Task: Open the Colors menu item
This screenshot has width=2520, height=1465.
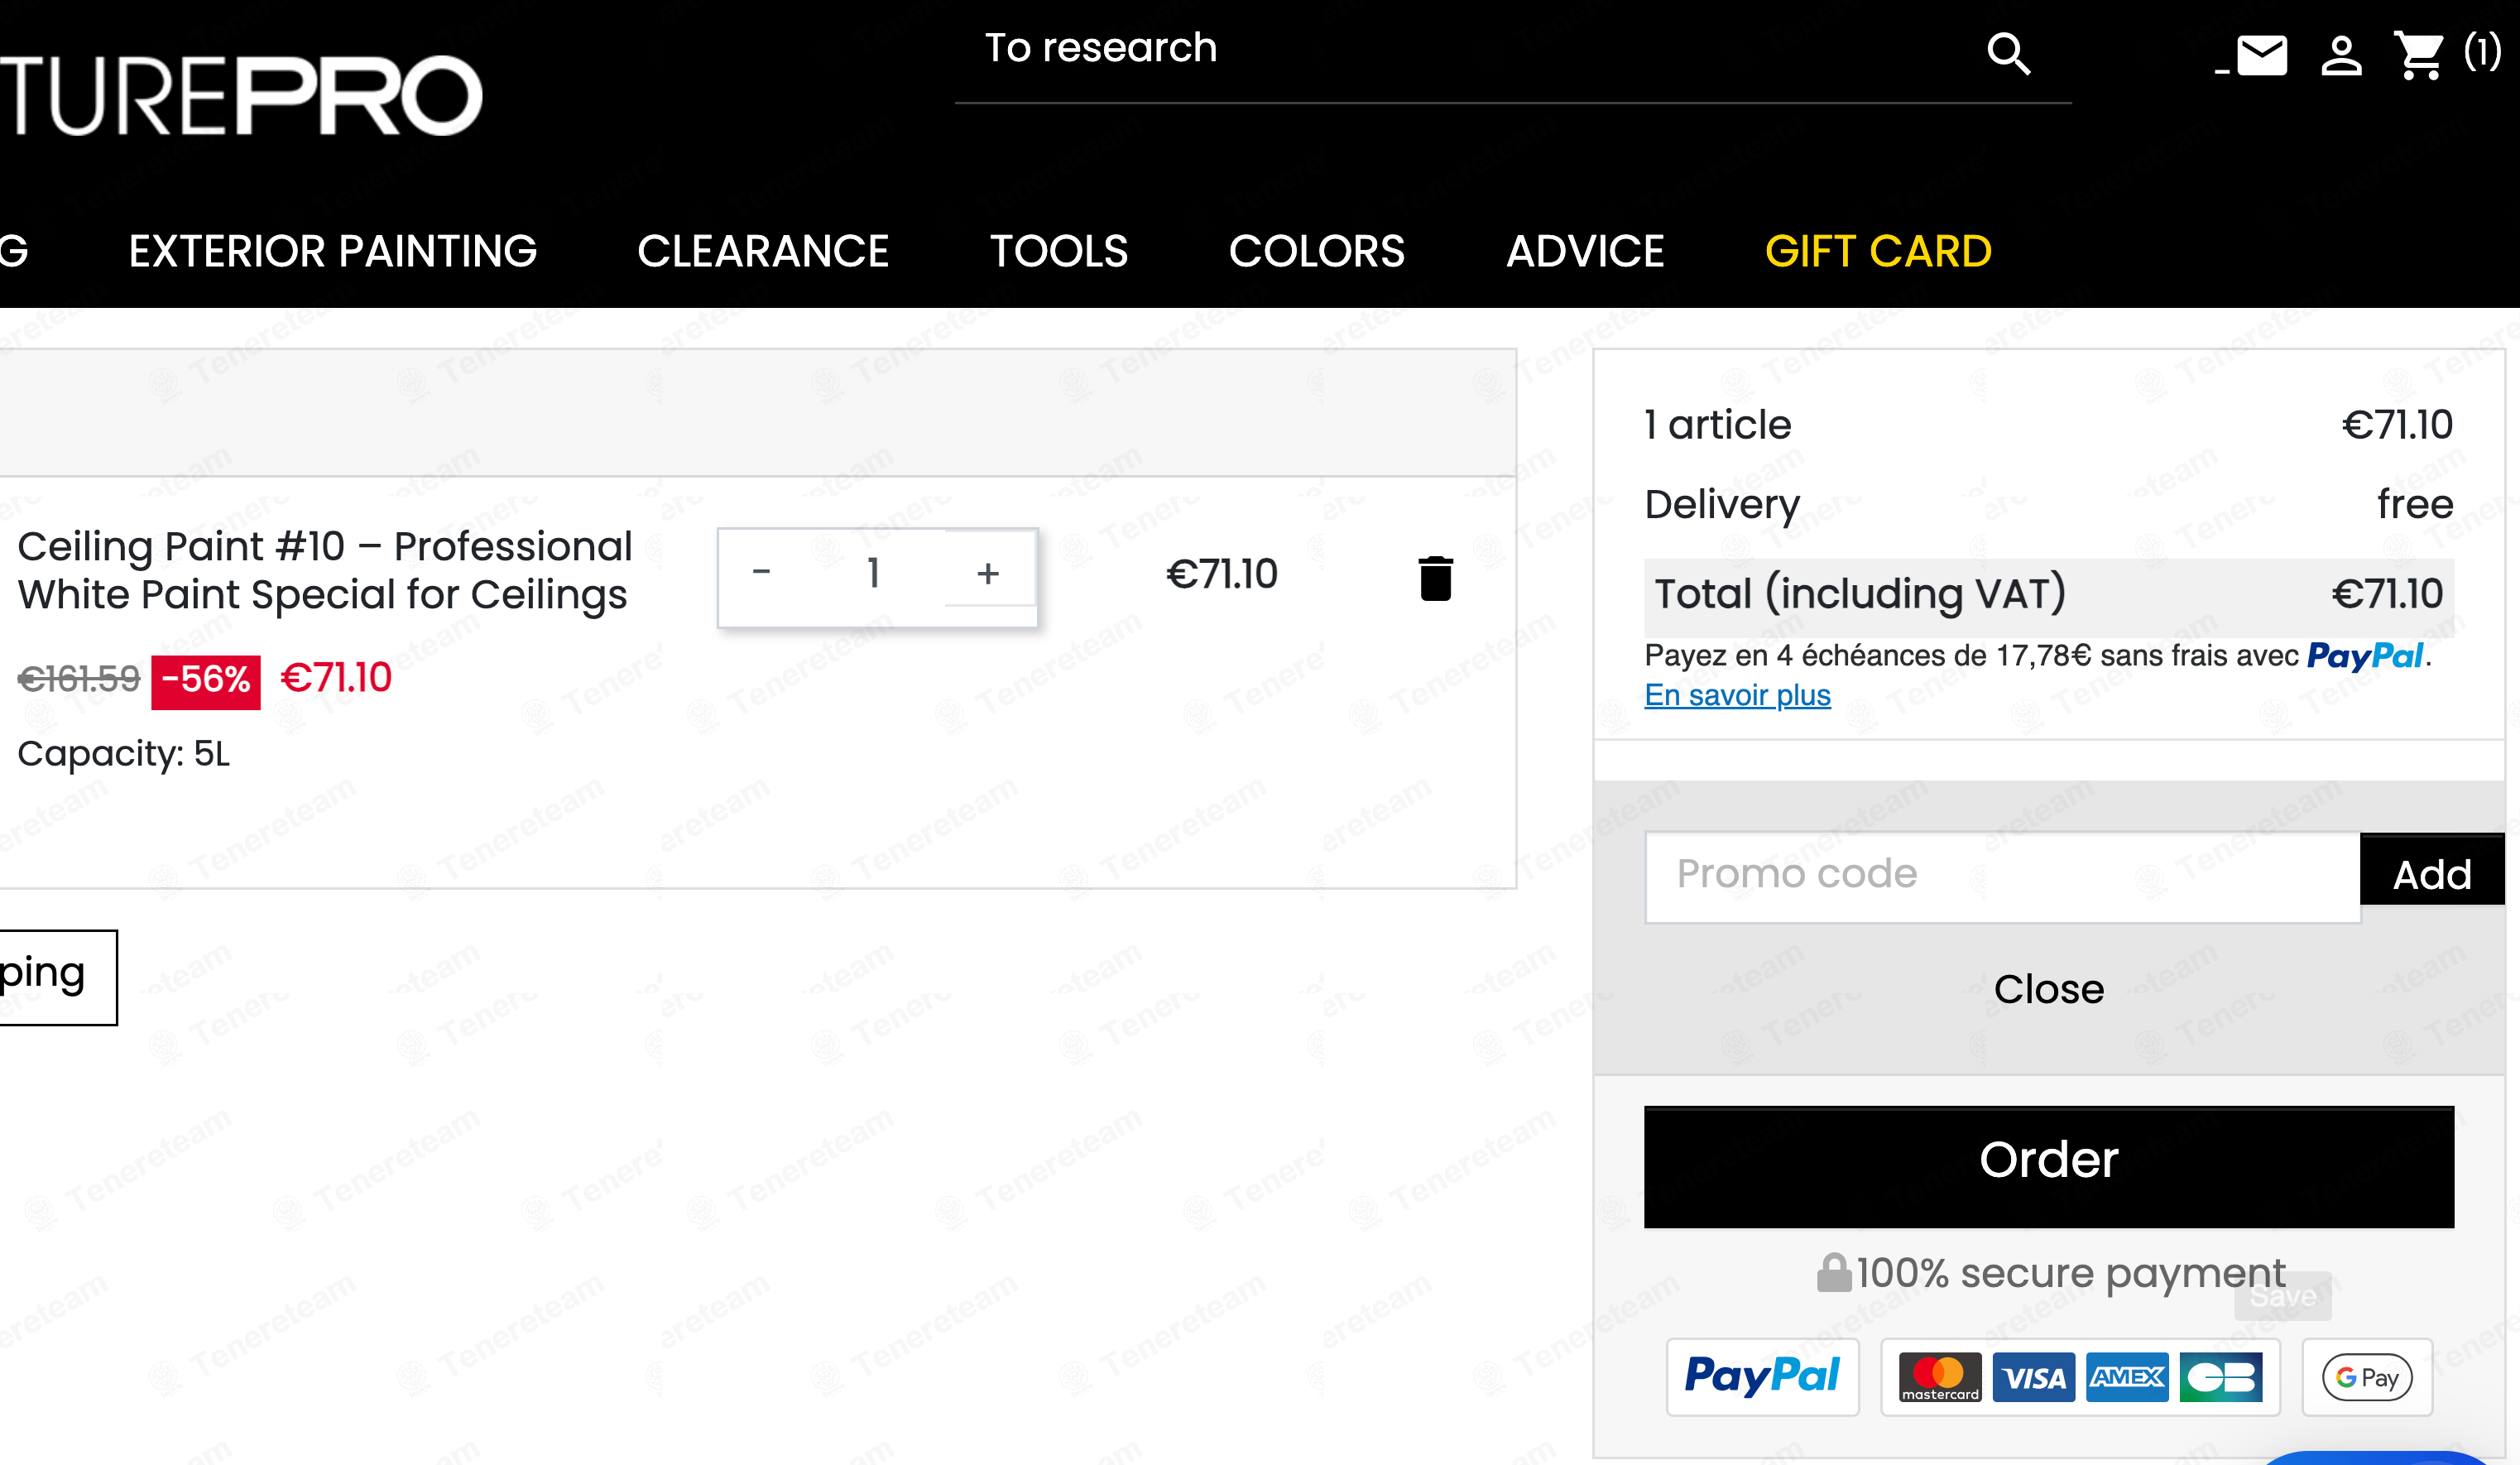Action: point(1317,251)
